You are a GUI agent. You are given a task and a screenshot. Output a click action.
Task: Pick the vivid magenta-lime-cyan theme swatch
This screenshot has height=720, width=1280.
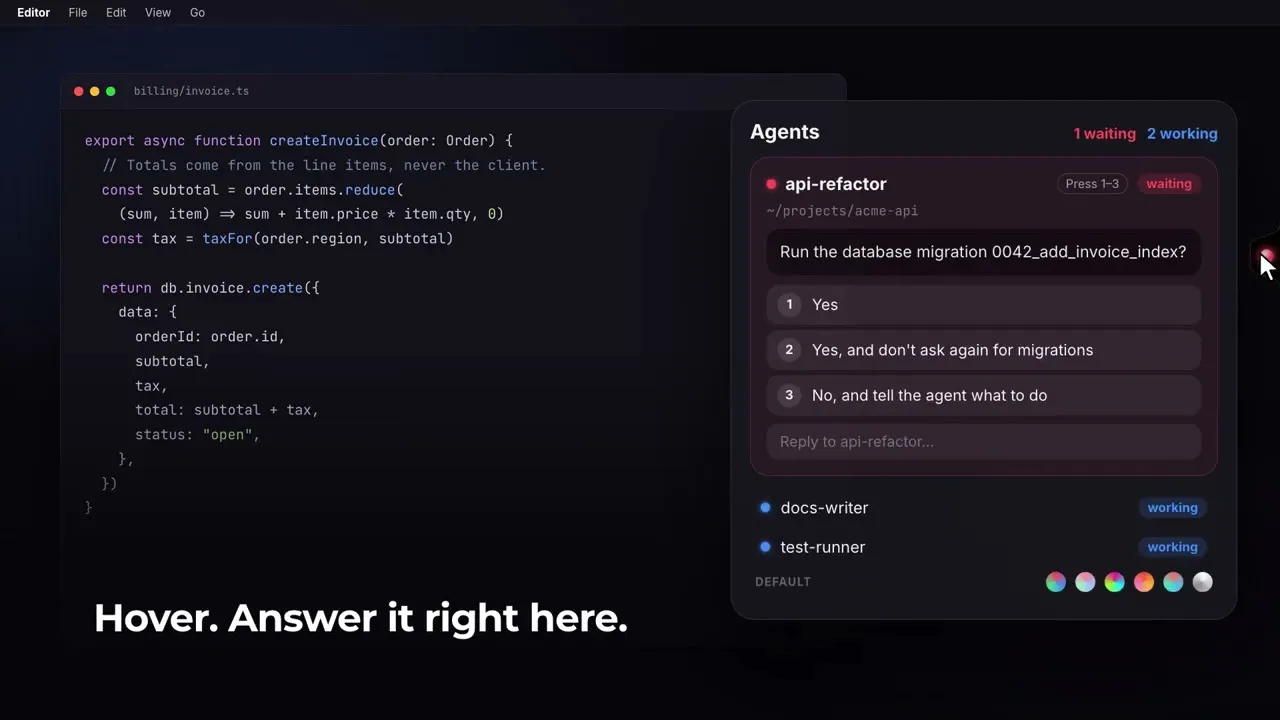tap(1114, 582)
